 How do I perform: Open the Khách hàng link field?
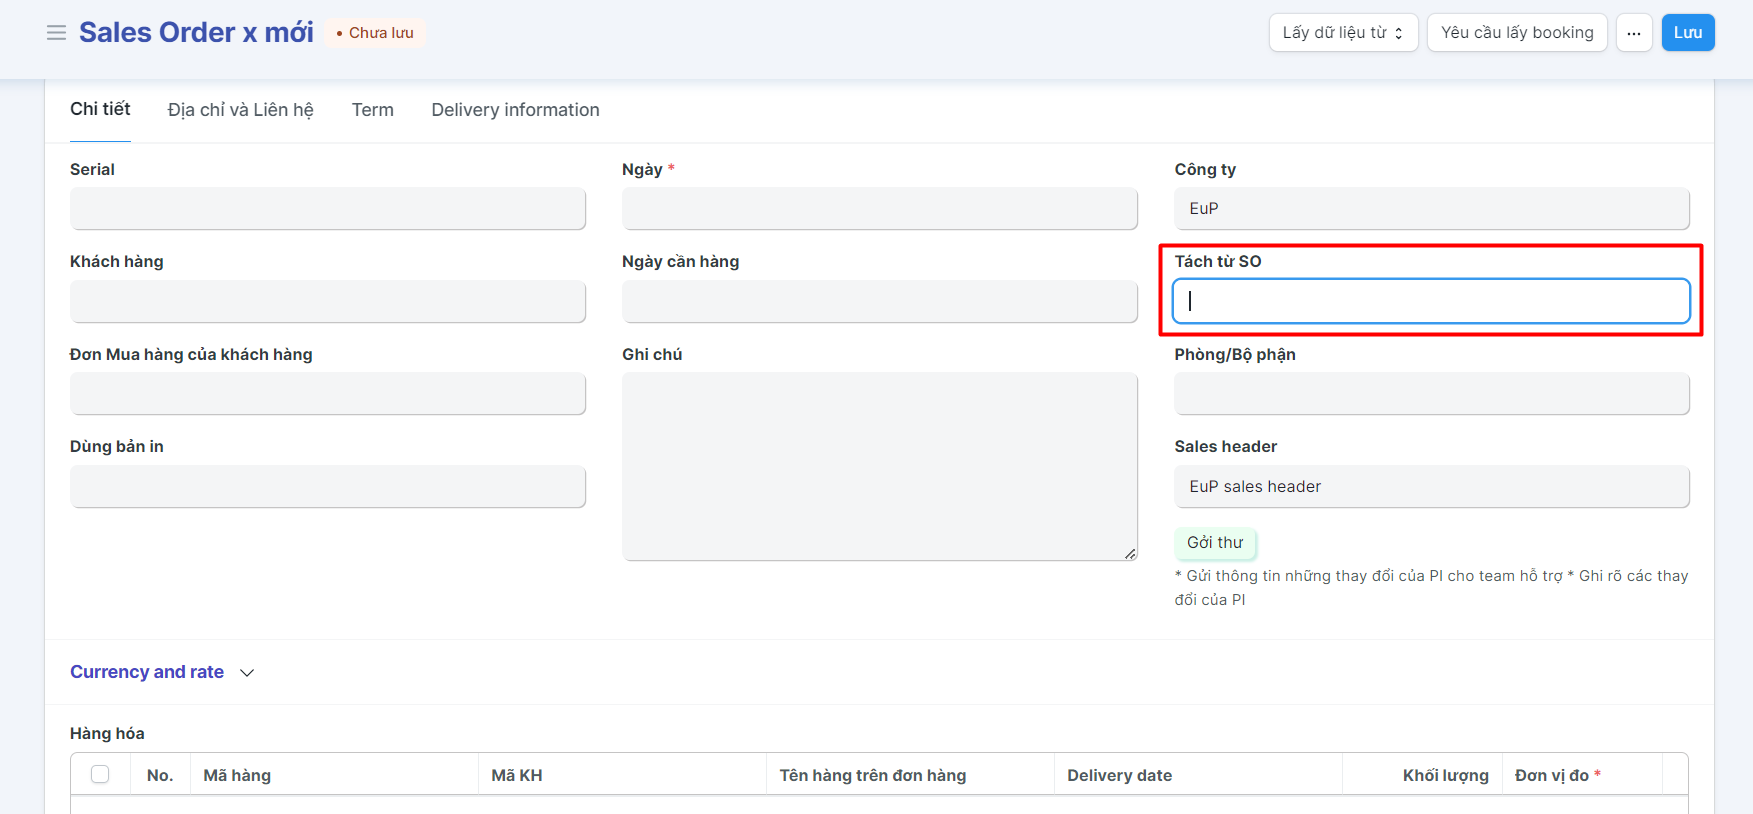[x=327, y=301]
